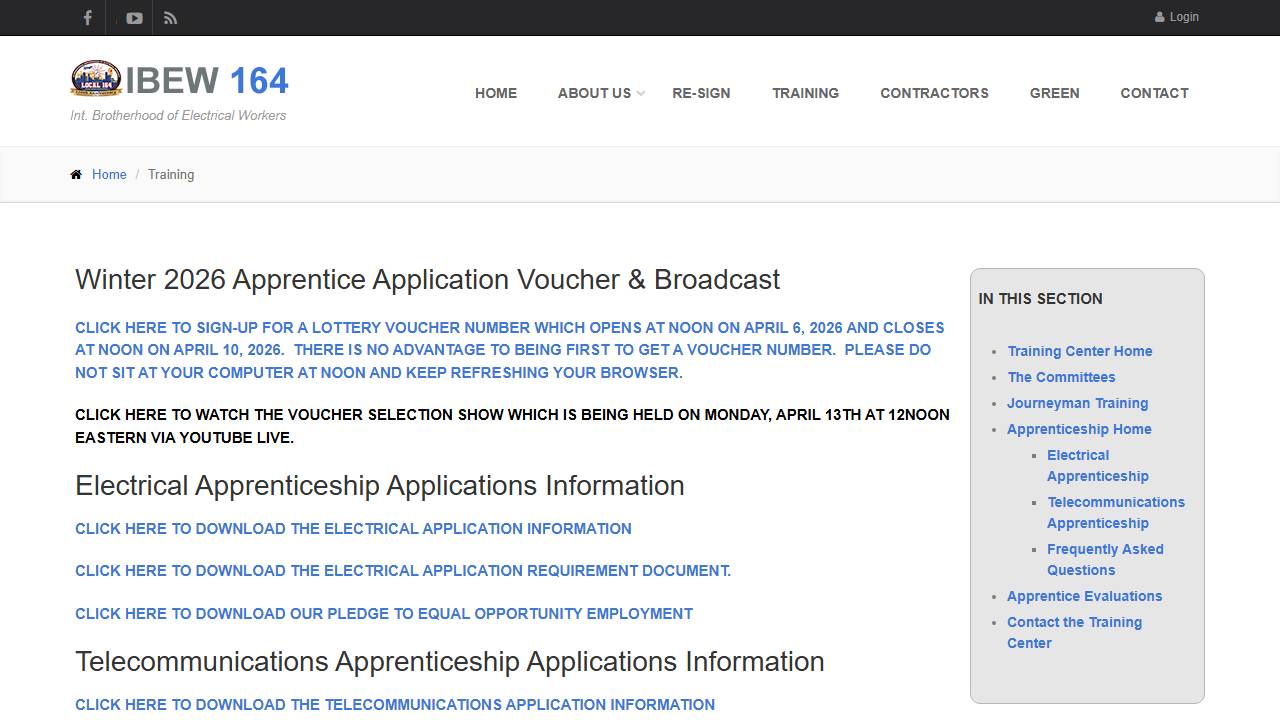Open the Contact menu item

(x=1154, y=93)
